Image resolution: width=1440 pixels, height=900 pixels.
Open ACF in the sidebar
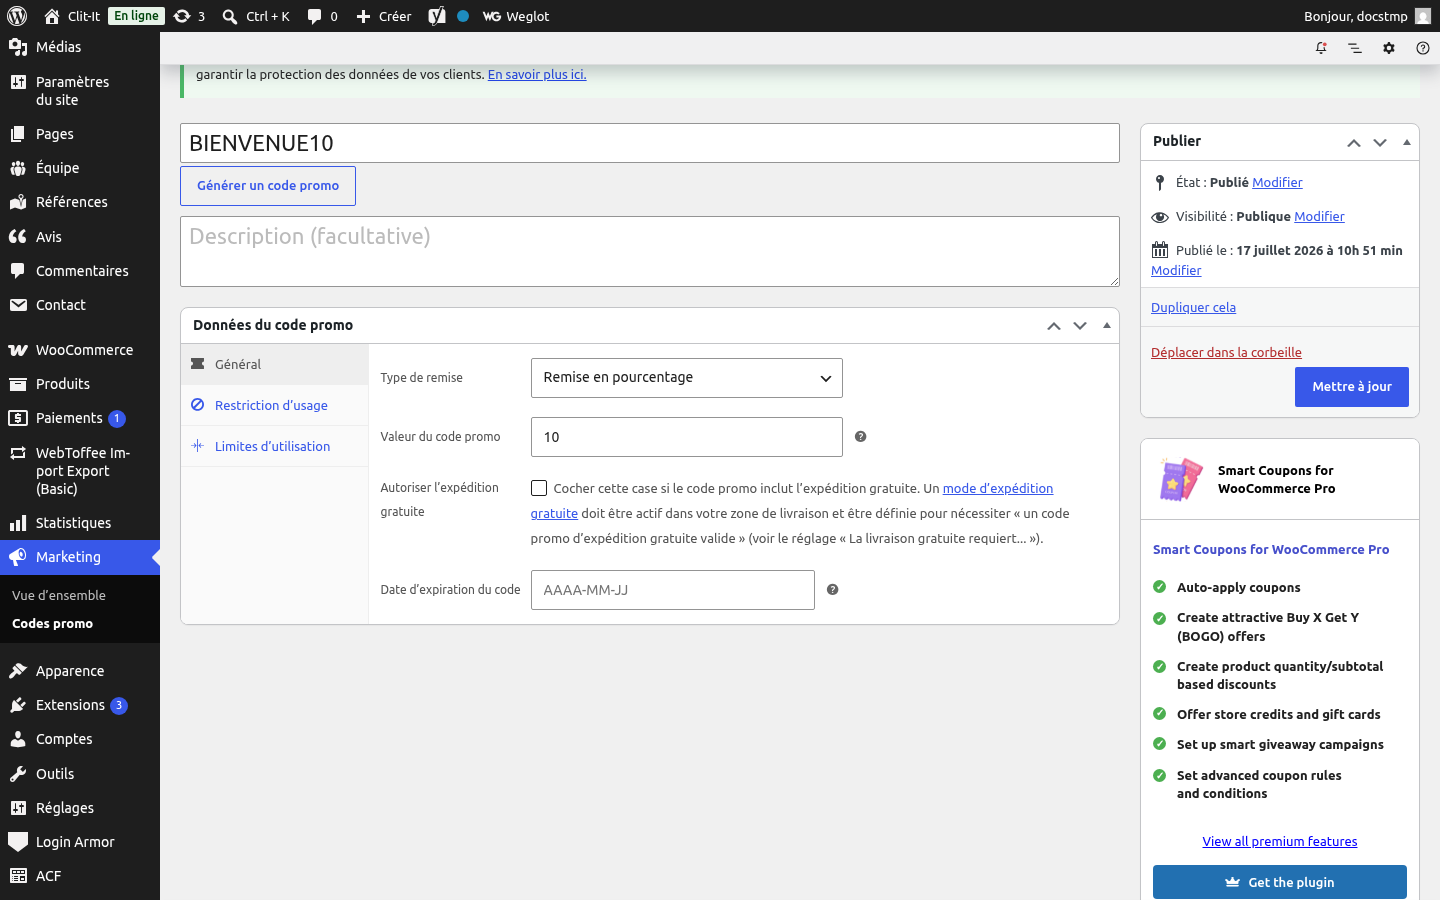(x=80, y=876)
